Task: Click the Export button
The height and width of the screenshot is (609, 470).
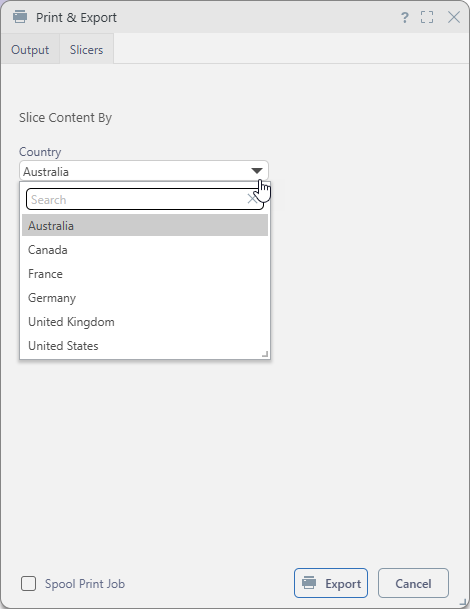Action: [x=331, y=583]
